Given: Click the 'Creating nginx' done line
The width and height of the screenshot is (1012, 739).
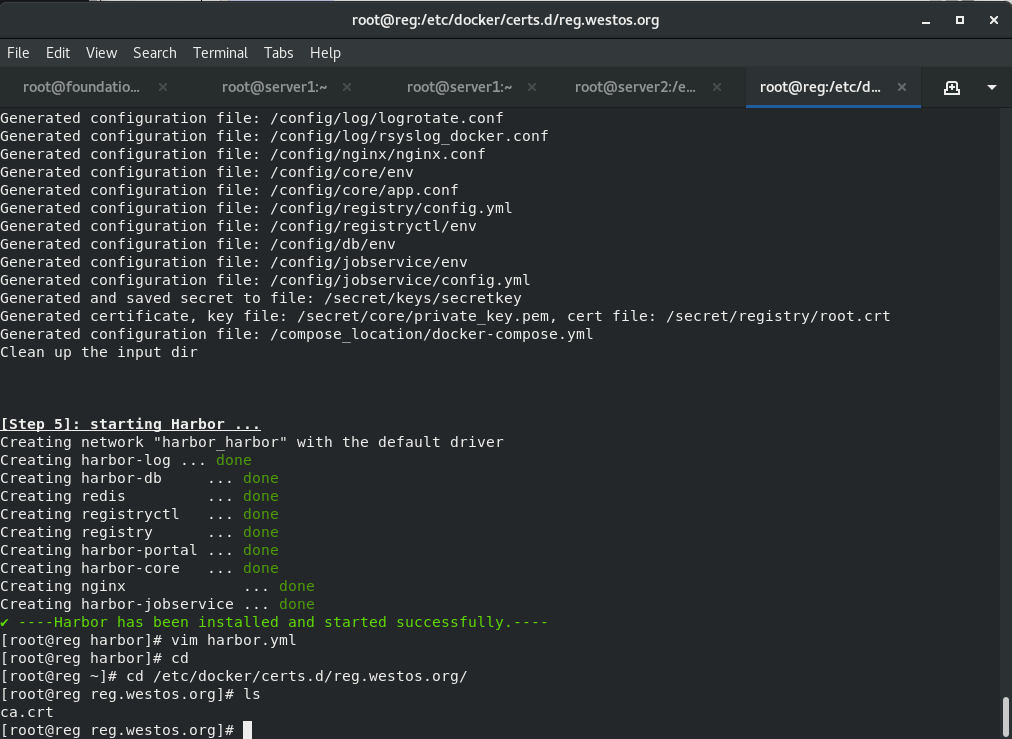Looking at the screenshot, I should pyautogui.click(x=157, y=586).
